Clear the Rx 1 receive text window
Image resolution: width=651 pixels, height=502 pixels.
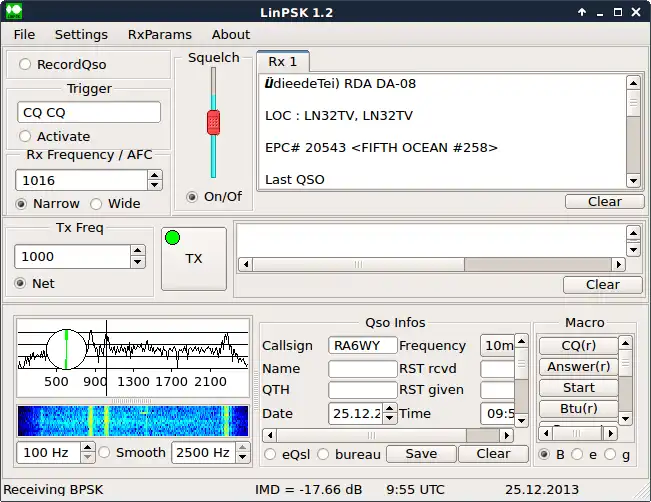coord(604,201)
